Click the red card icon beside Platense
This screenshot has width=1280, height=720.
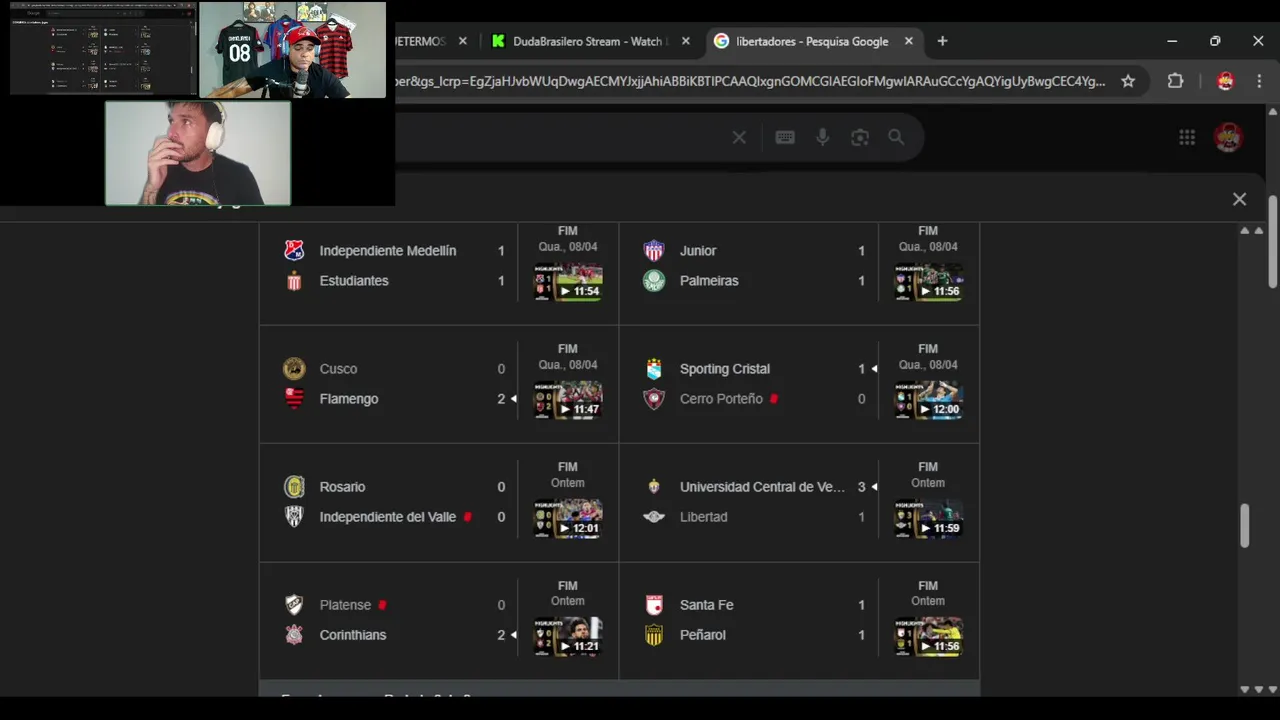coord(382,605)
